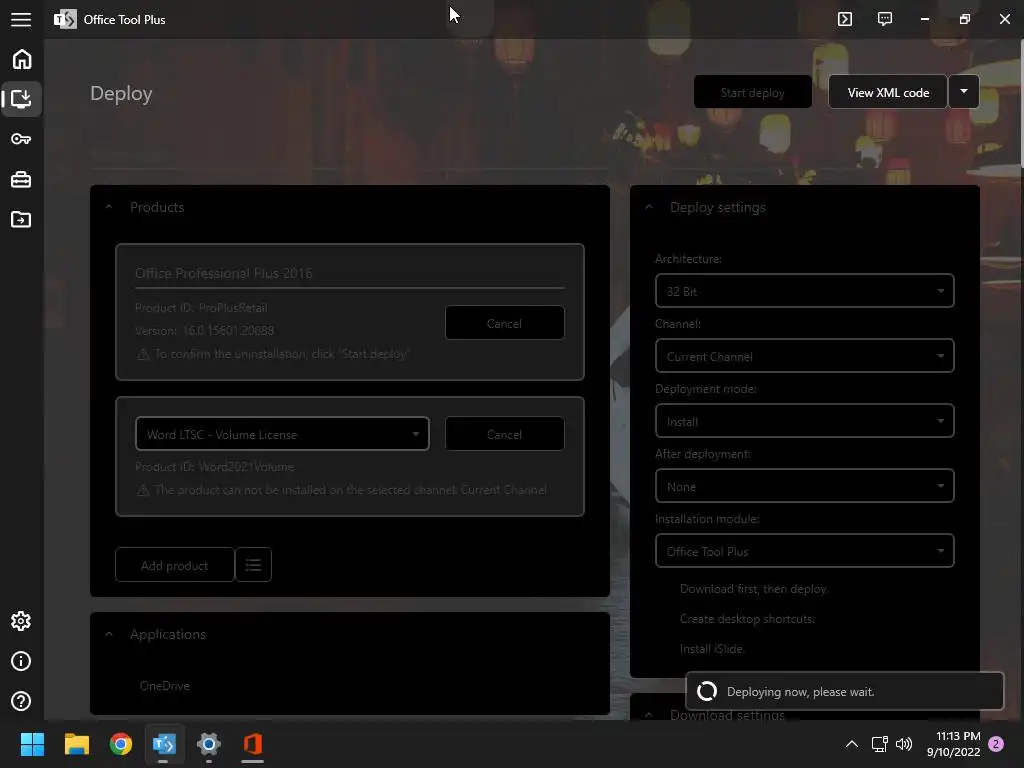Cancel the Word LTSC product entry
This screenshot has height=768, width=1024.
pos(504,434)
